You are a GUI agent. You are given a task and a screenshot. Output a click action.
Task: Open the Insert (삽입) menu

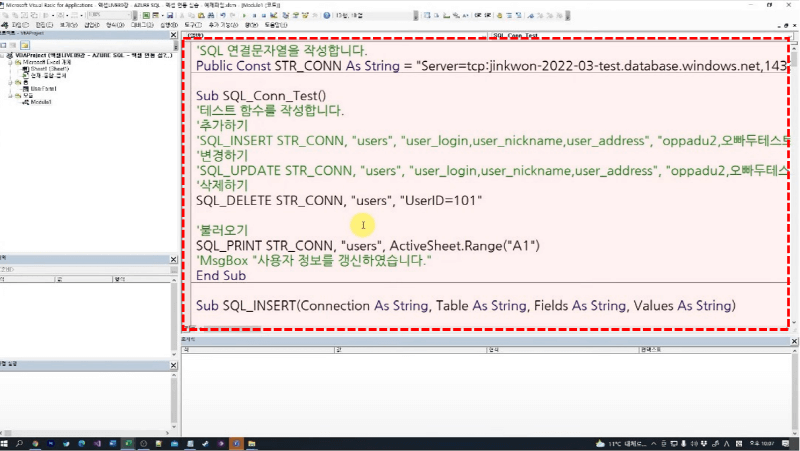(92, 25)
